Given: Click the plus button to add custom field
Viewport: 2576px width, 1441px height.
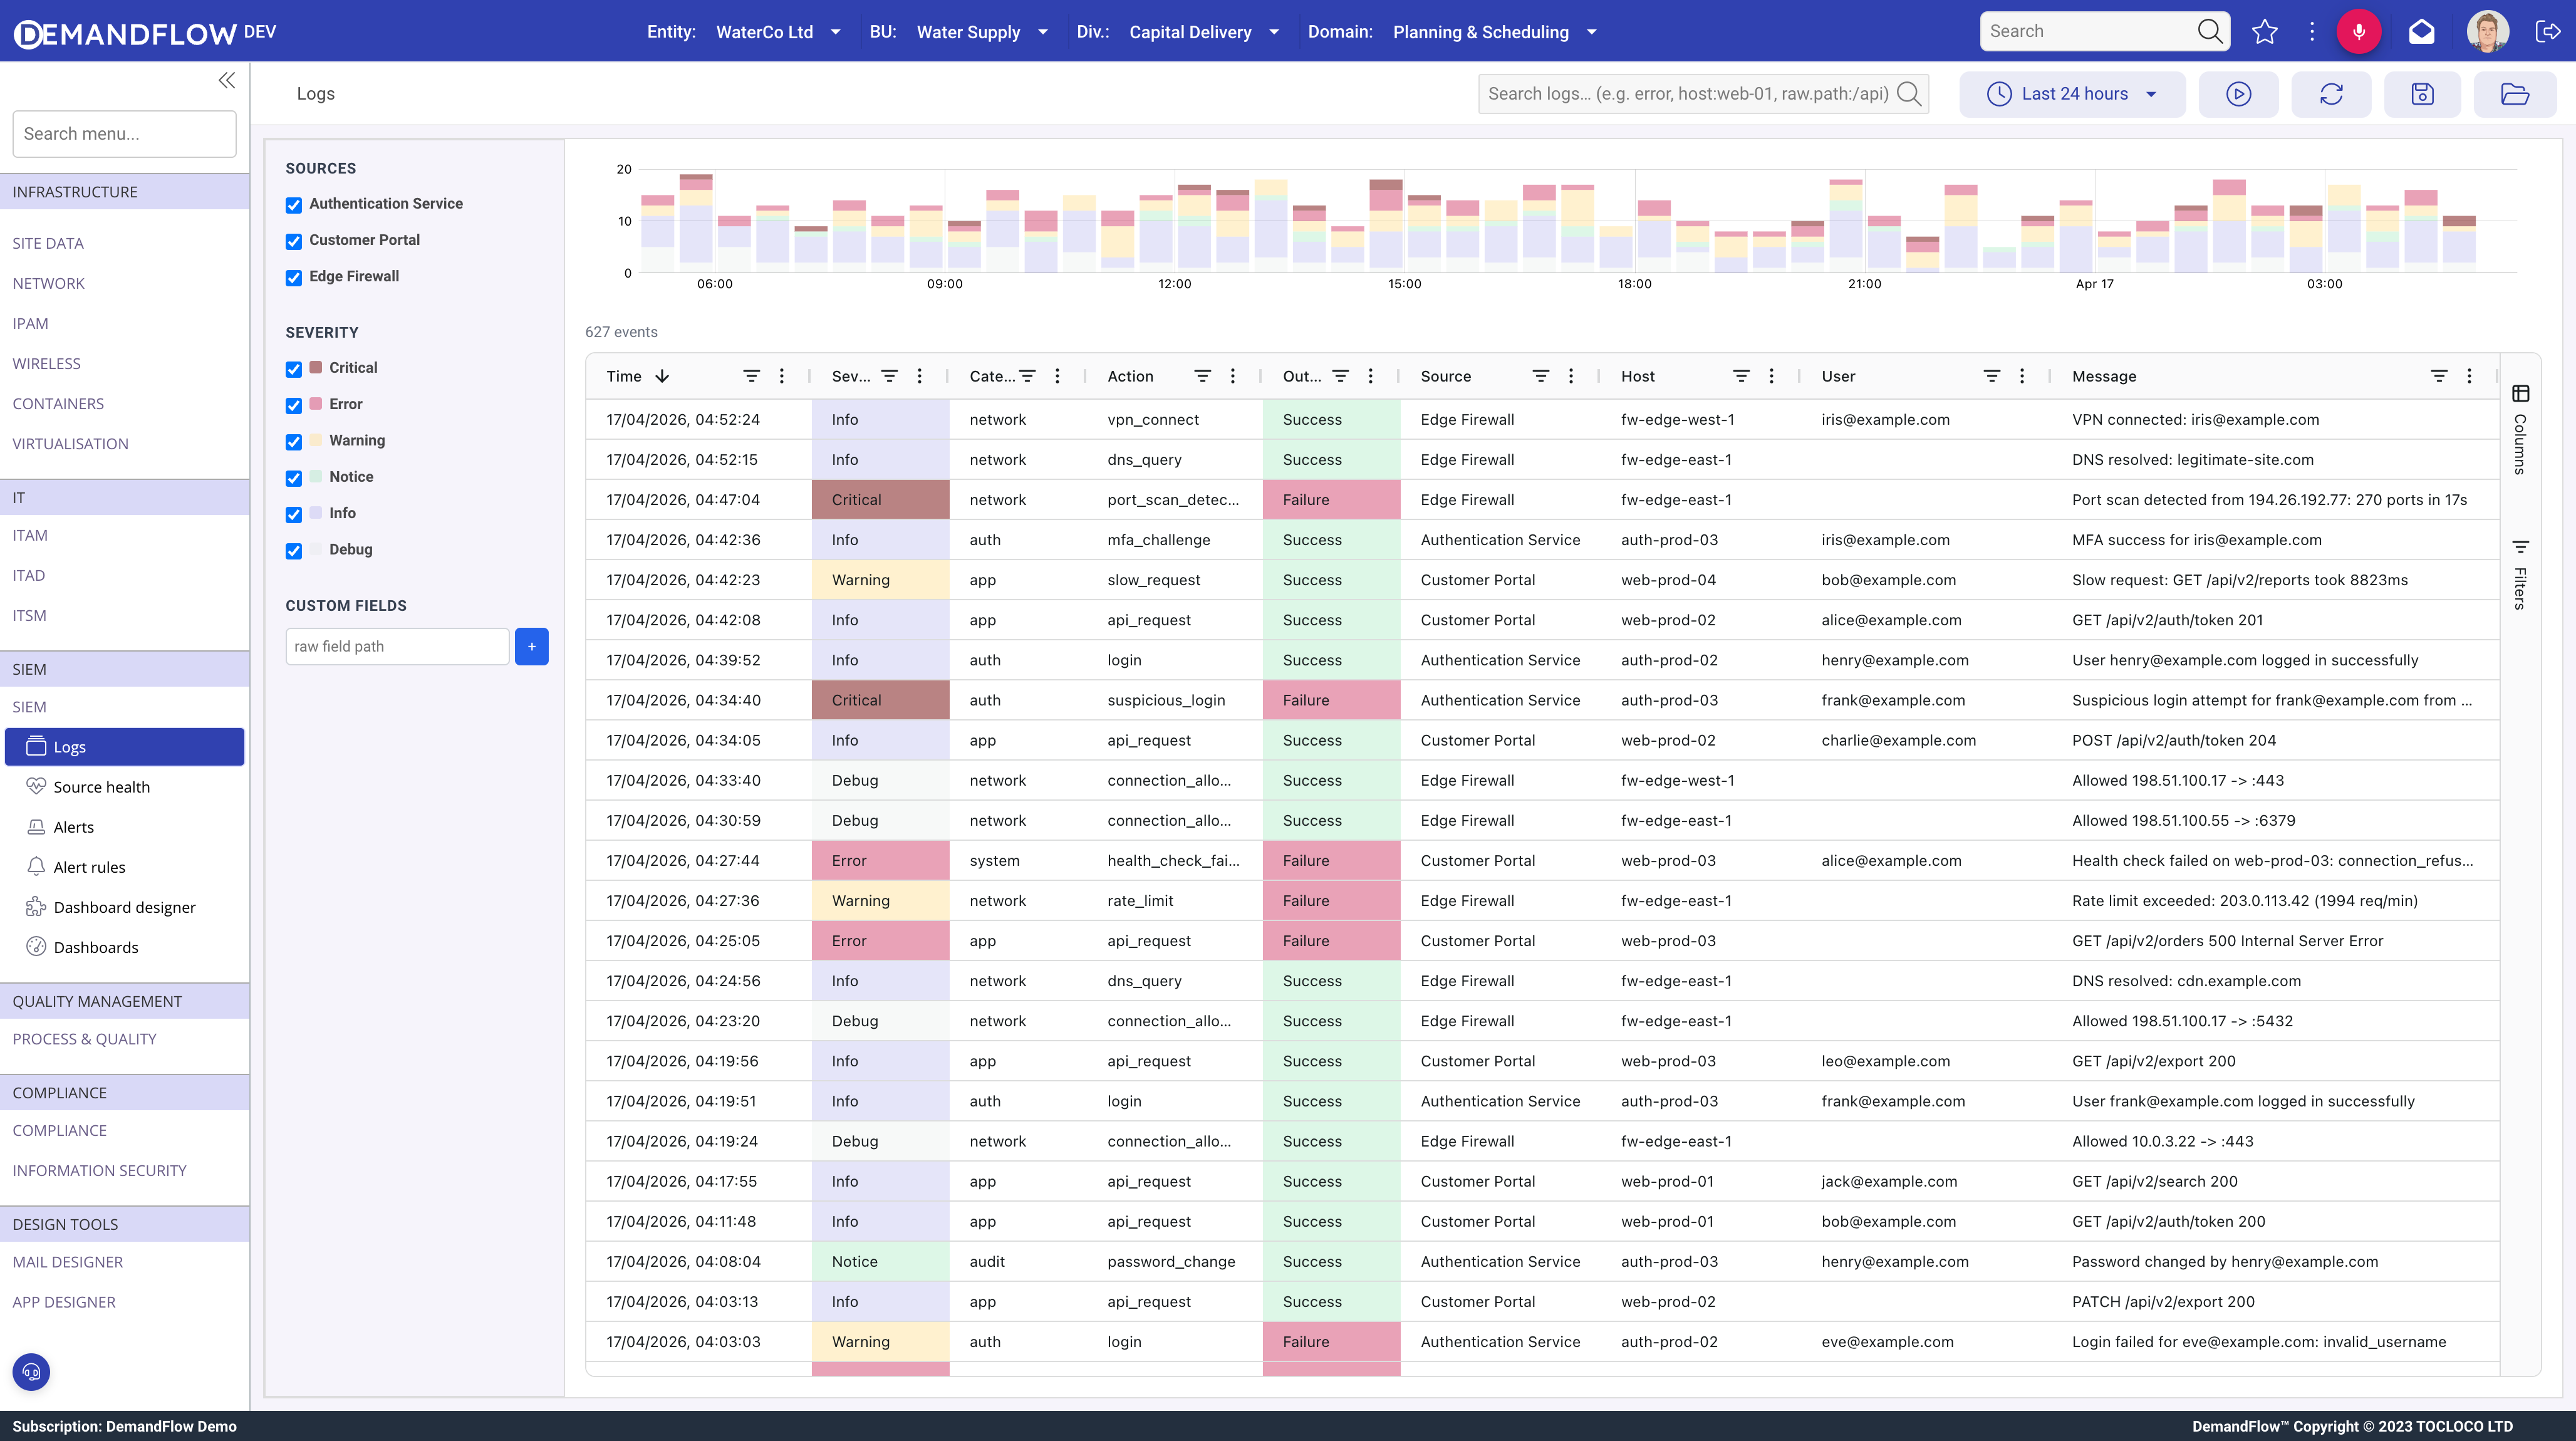Looking at the screenshot, I should point(532,646).
